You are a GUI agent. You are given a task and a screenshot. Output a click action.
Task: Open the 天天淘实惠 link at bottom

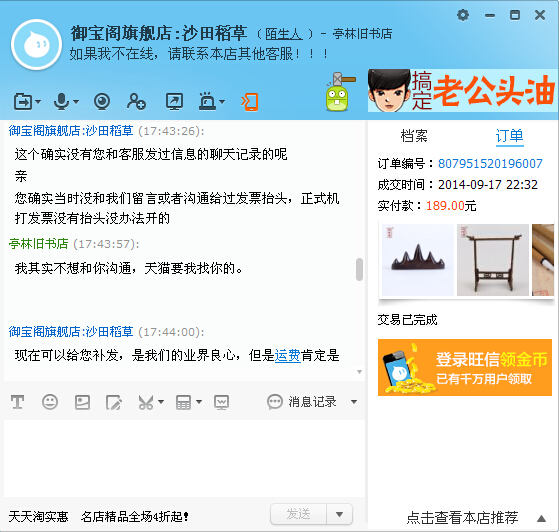pos(39,516)
